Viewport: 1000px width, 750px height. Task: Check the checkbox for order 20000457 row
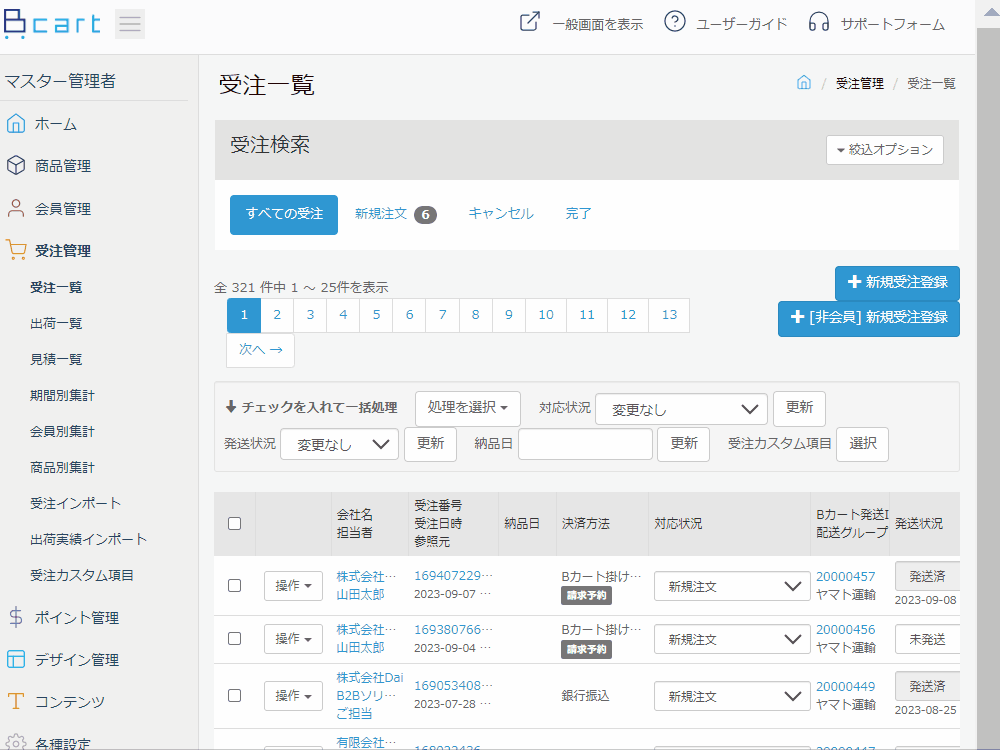(235, 585)
